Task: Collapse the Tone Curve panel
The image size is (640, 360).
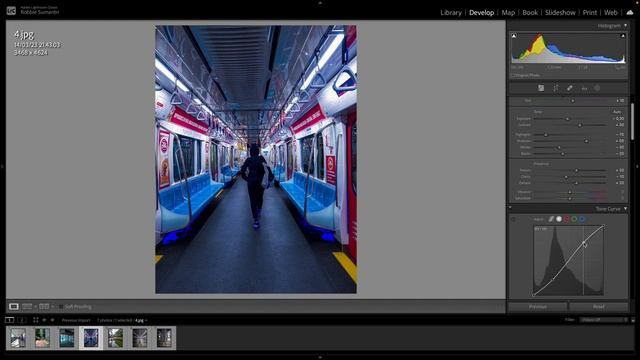Action: (x=625, y=209)
